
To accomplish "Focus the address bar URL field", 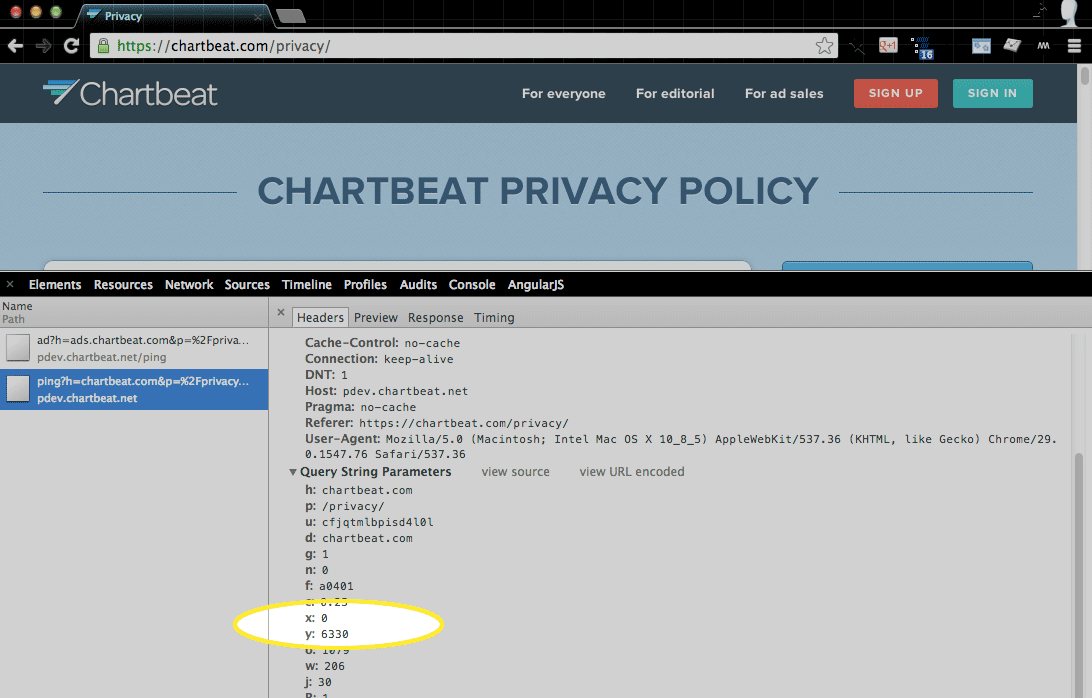I will click(x=463, y=46).
